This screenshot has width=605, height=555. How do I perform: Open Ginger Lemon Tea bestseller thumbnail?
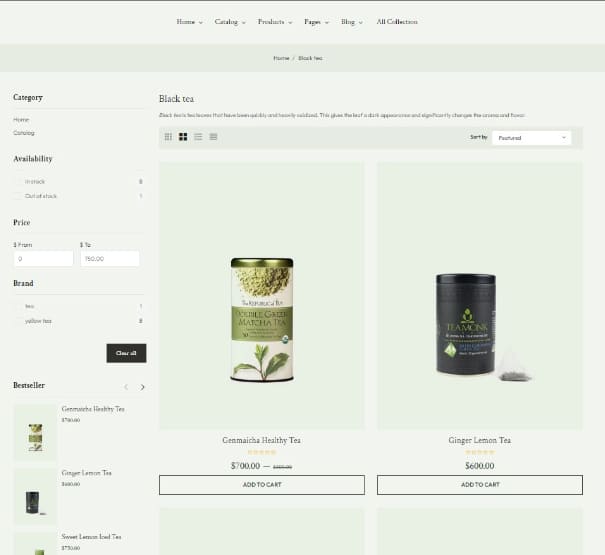point(35,496)
